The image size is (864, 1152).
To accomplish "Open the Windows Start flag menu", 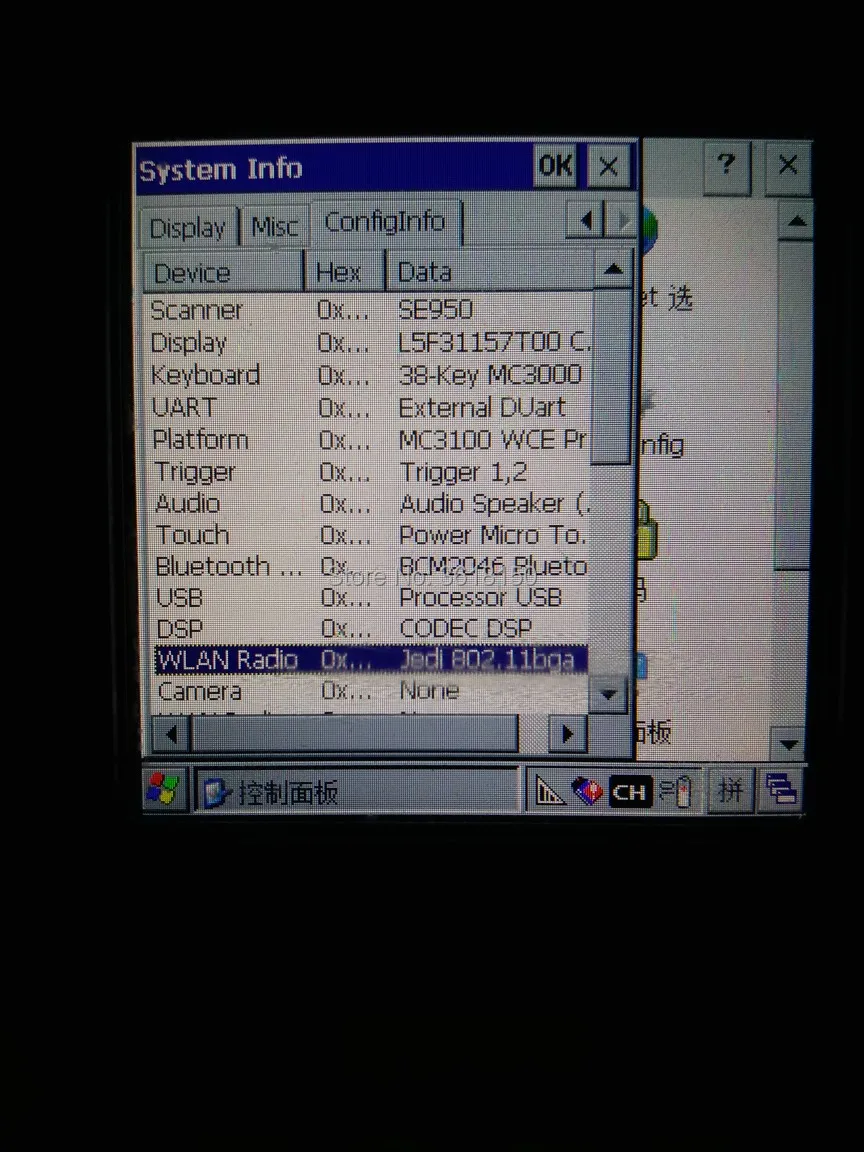I will [163, 790].
